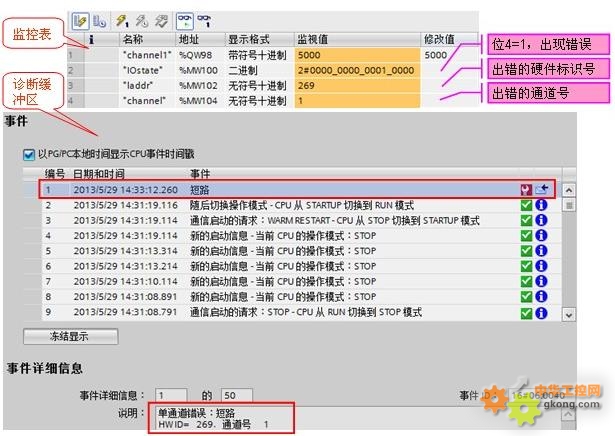Screen dimensions: 615x436
Task: Click the enable peripheral outputs toolbar icon
Action: point(161,21)
